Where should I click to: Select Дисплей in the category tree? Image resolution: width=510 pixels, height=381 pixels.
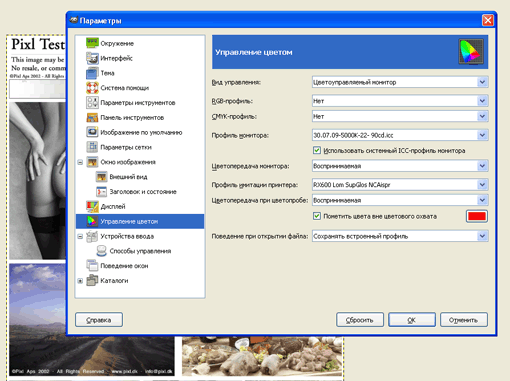[113, 207]
